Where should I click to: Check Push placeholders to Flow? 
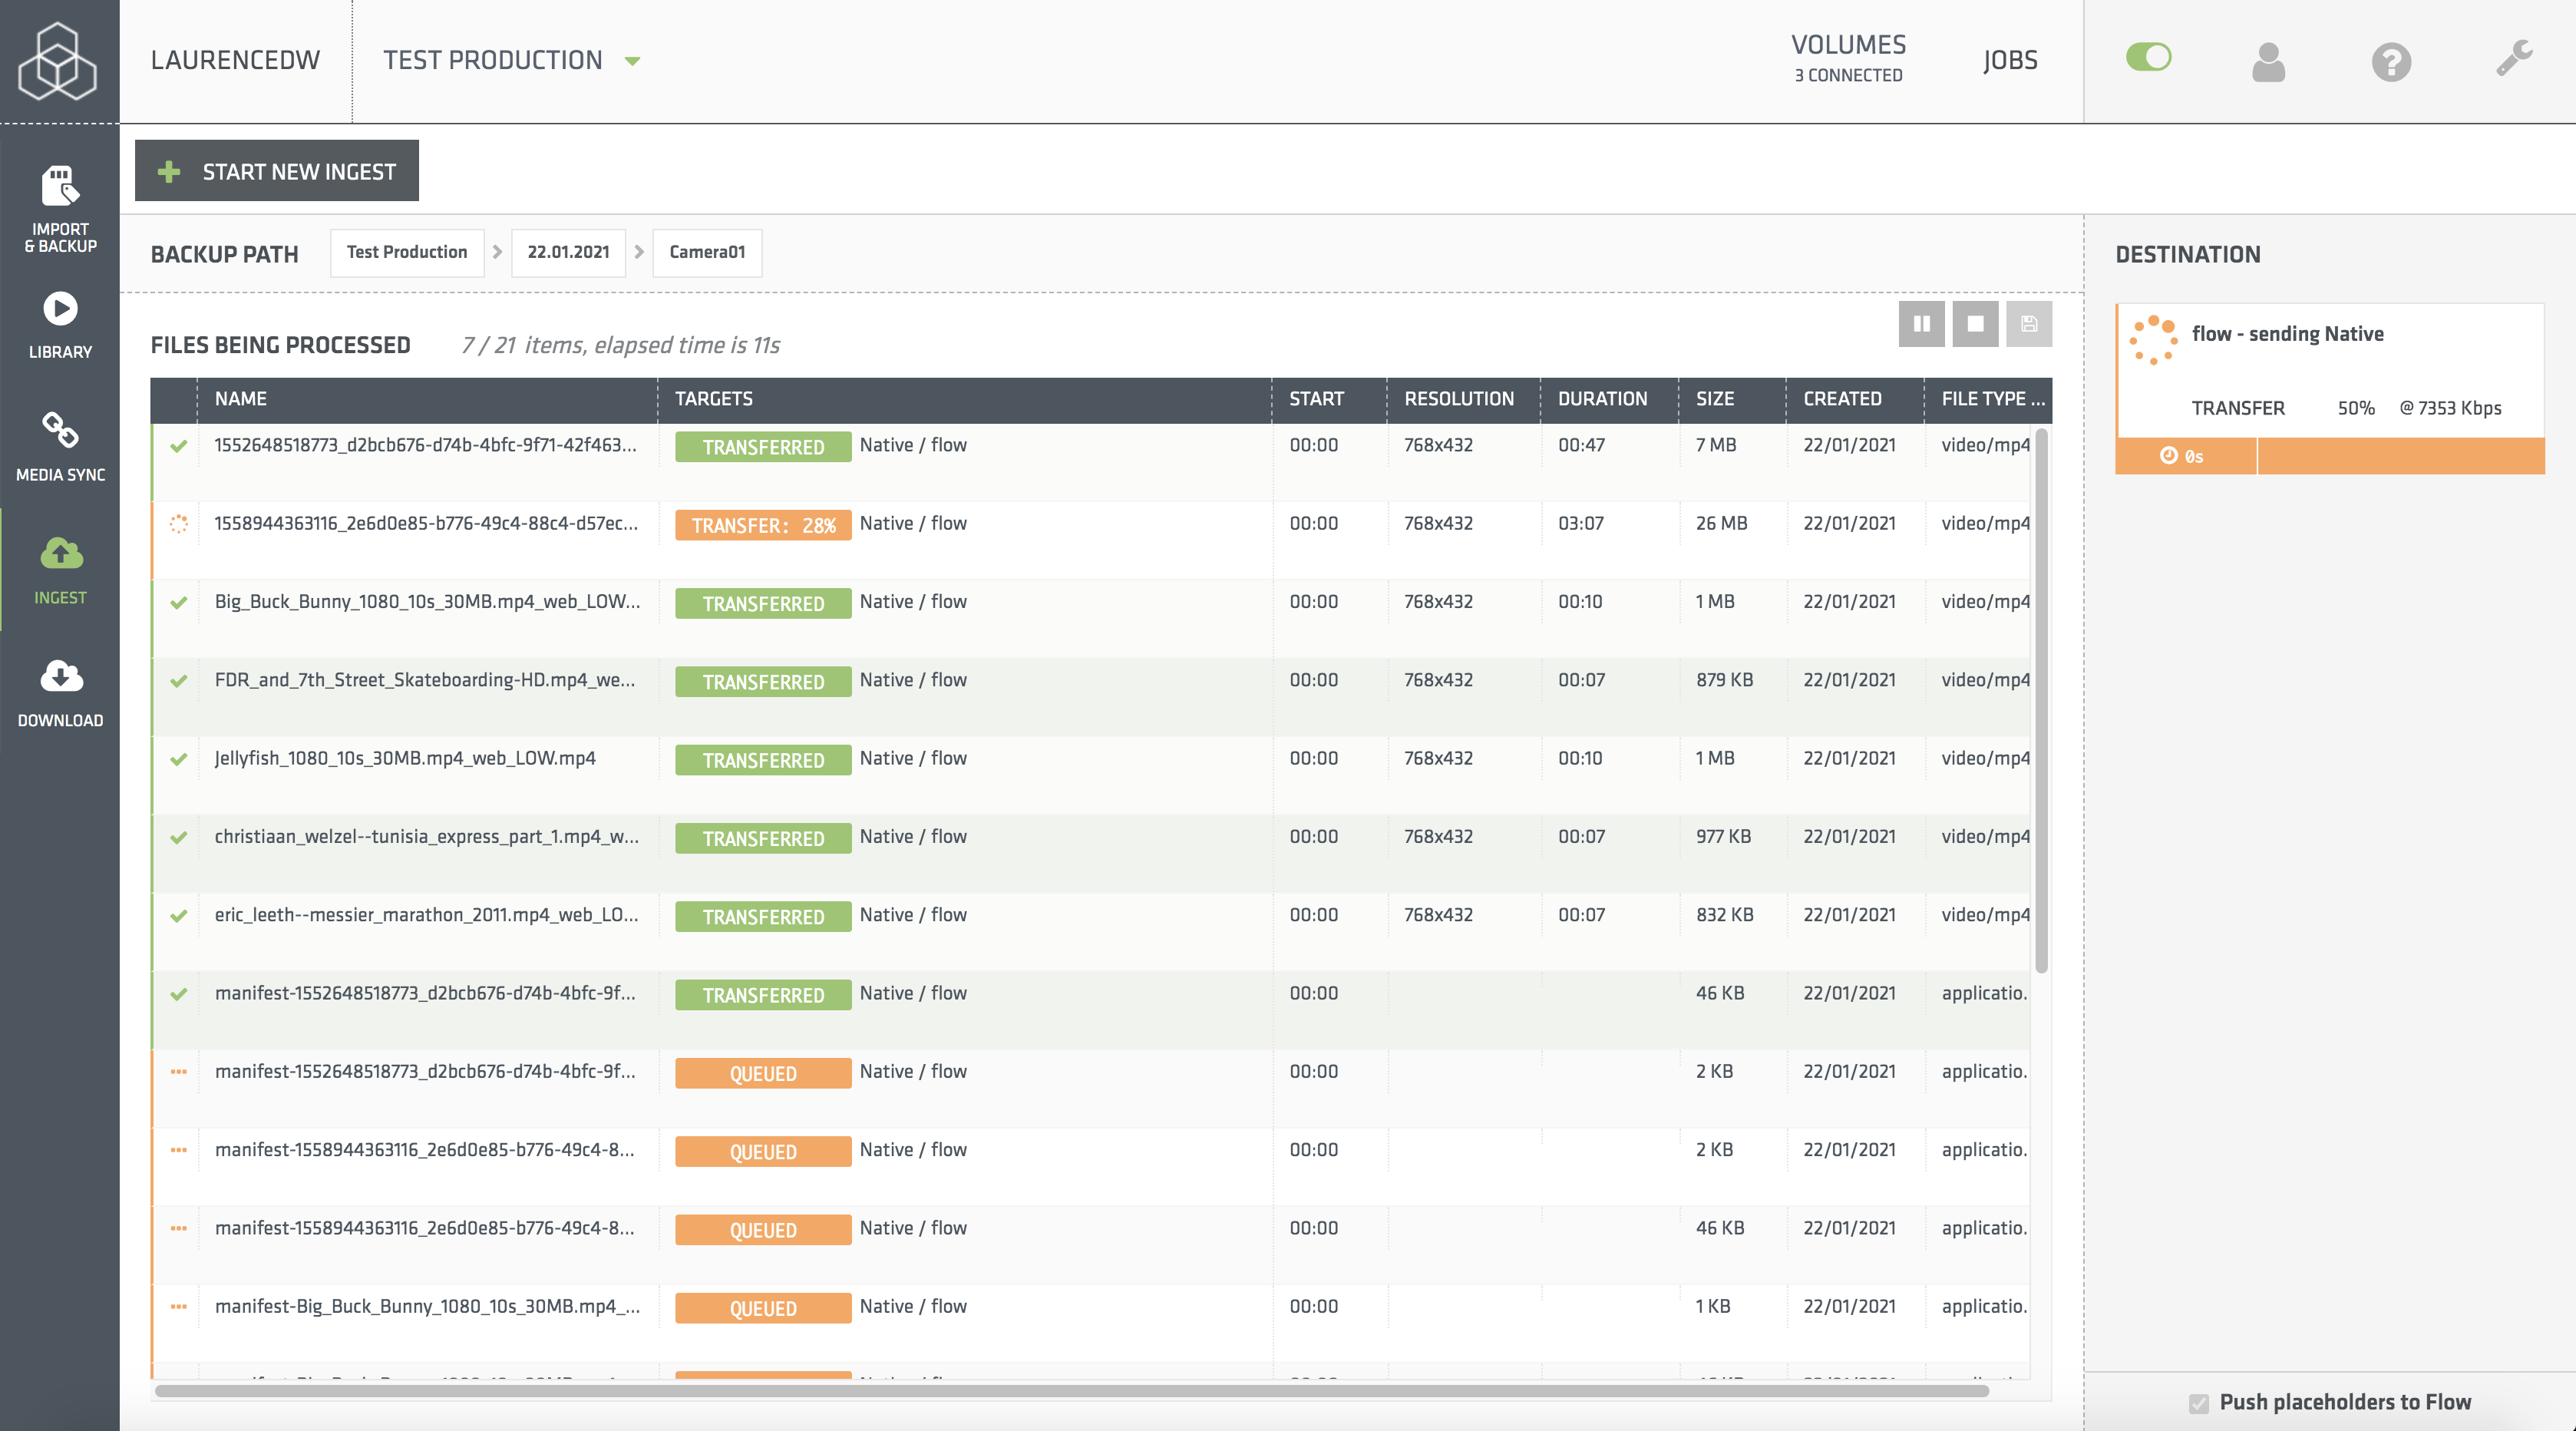(2198, 1403)
